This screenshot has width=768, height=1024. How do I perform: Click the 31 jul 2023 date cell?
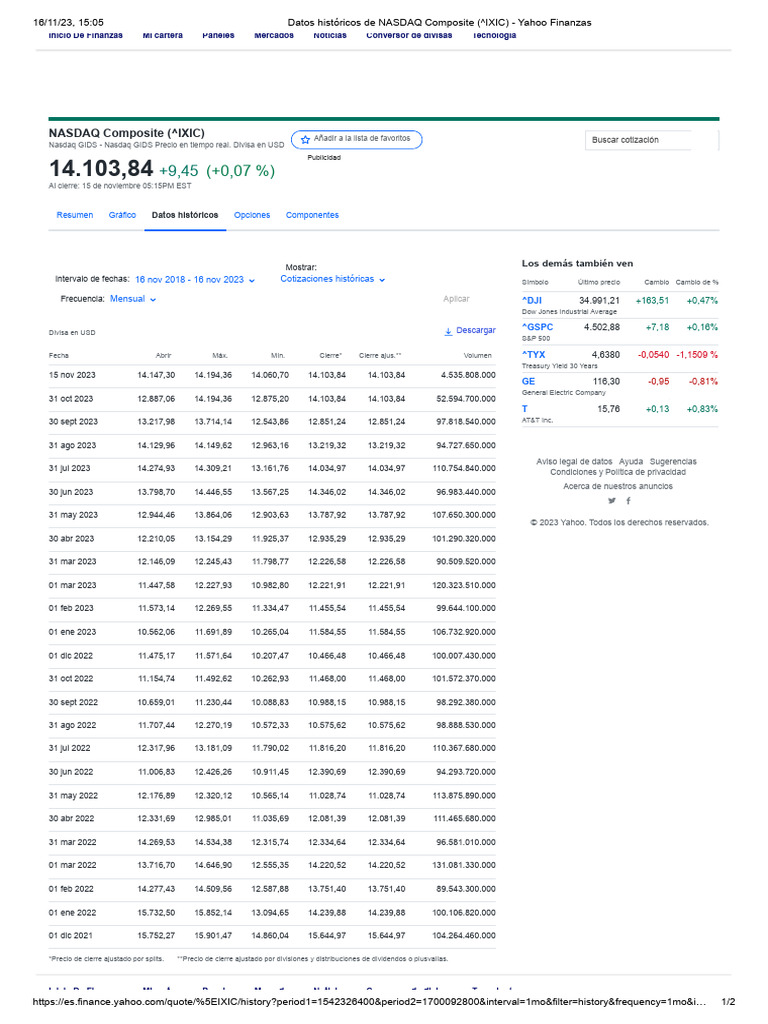69,468
